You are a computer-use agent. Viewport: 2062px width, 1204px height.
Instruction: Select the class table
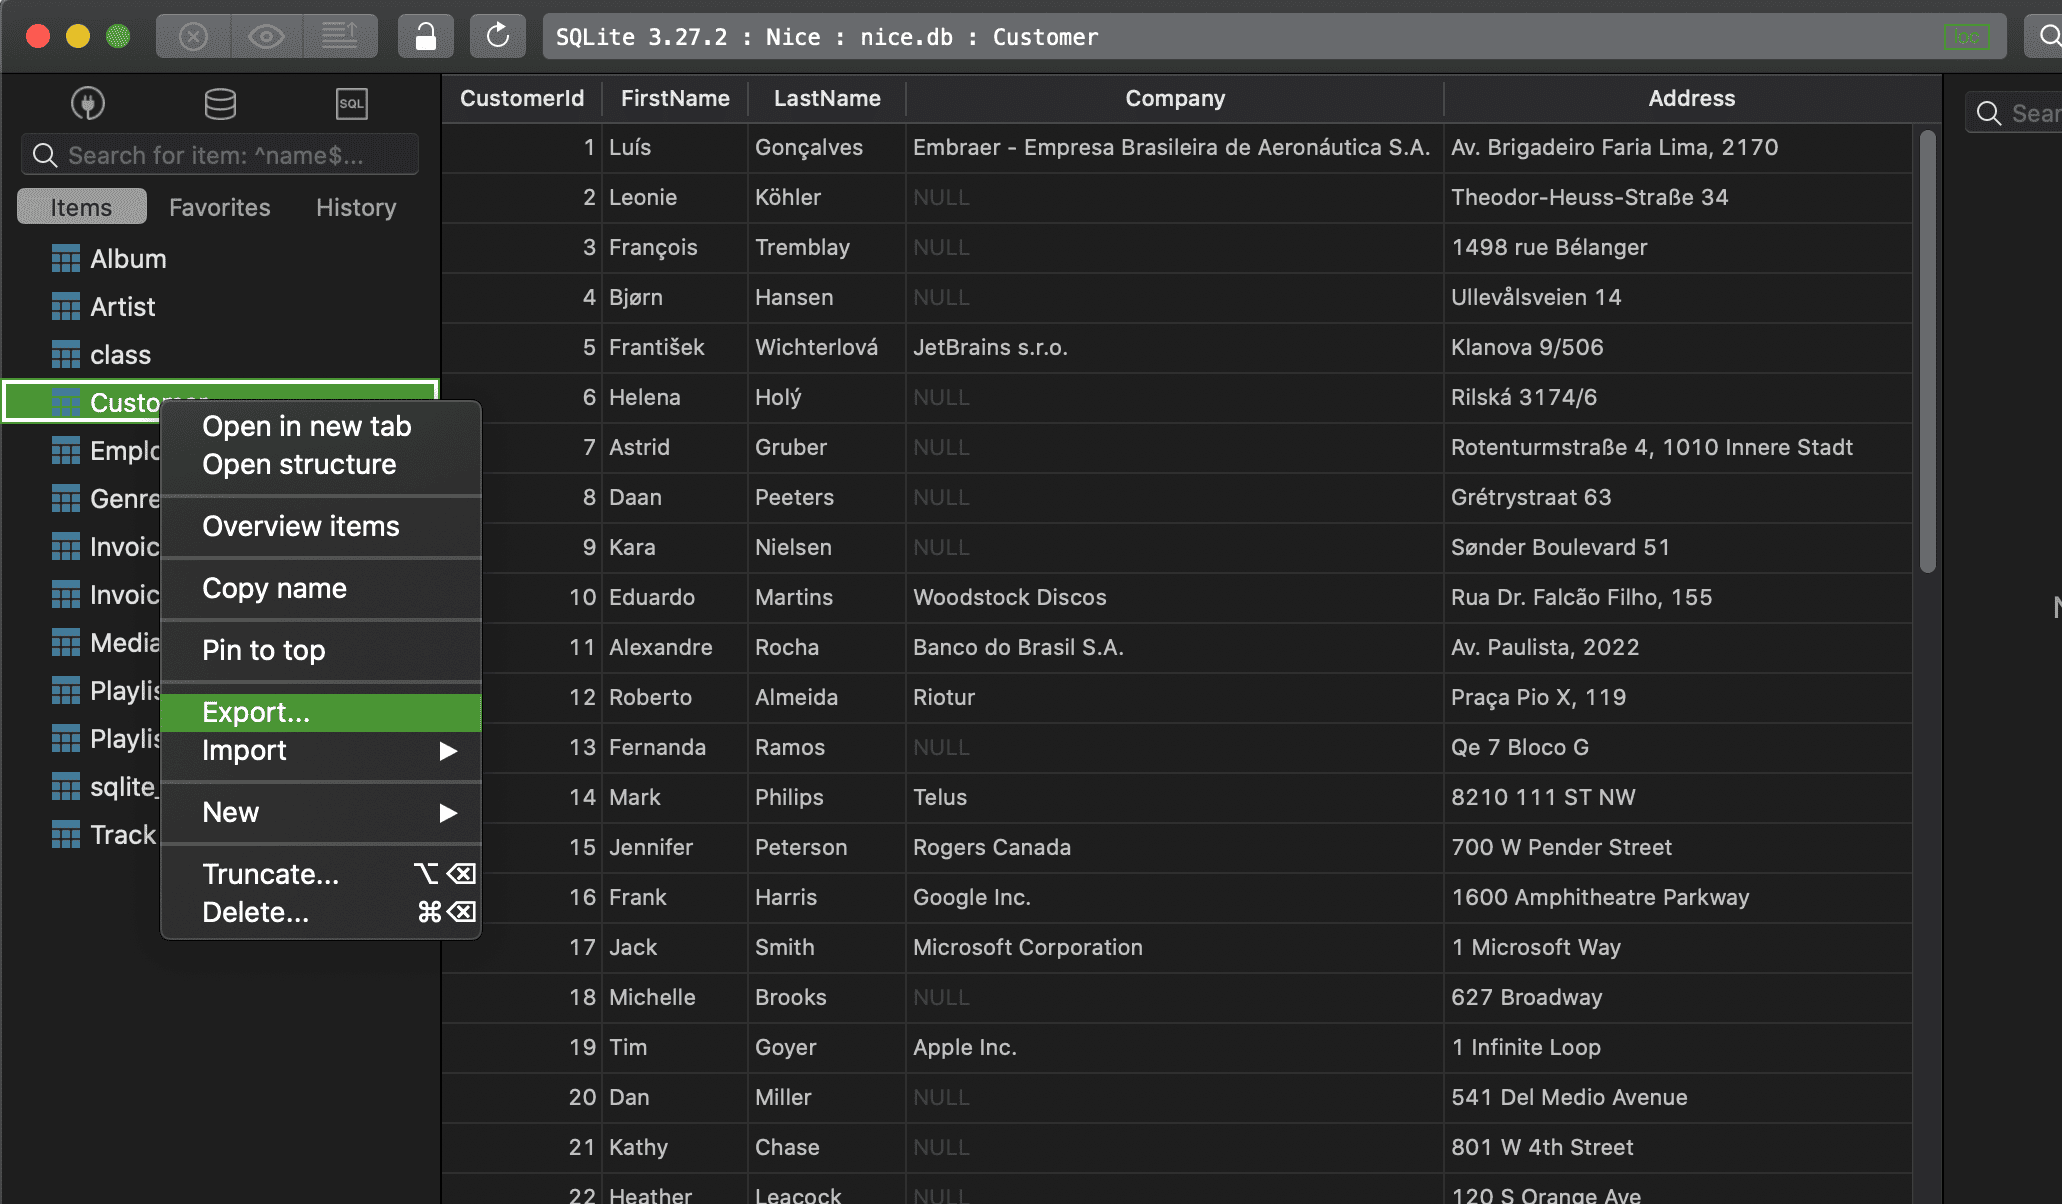[220, 355]
